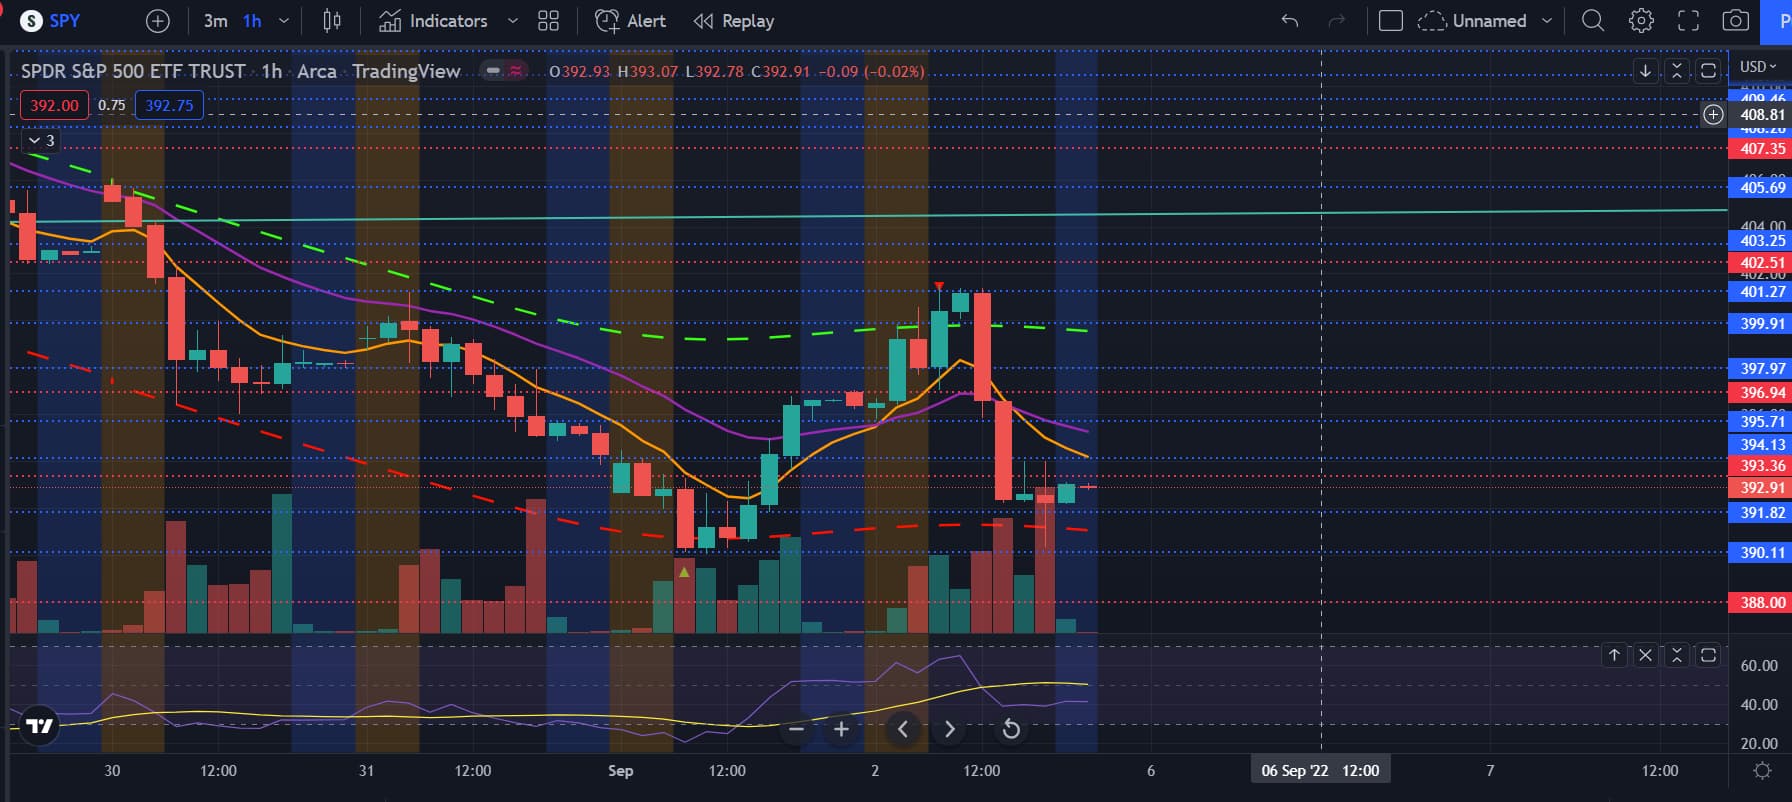1792x802 pixels.
Task: Zoom in the chart with plus button
Action: click(x=841, y=729)
